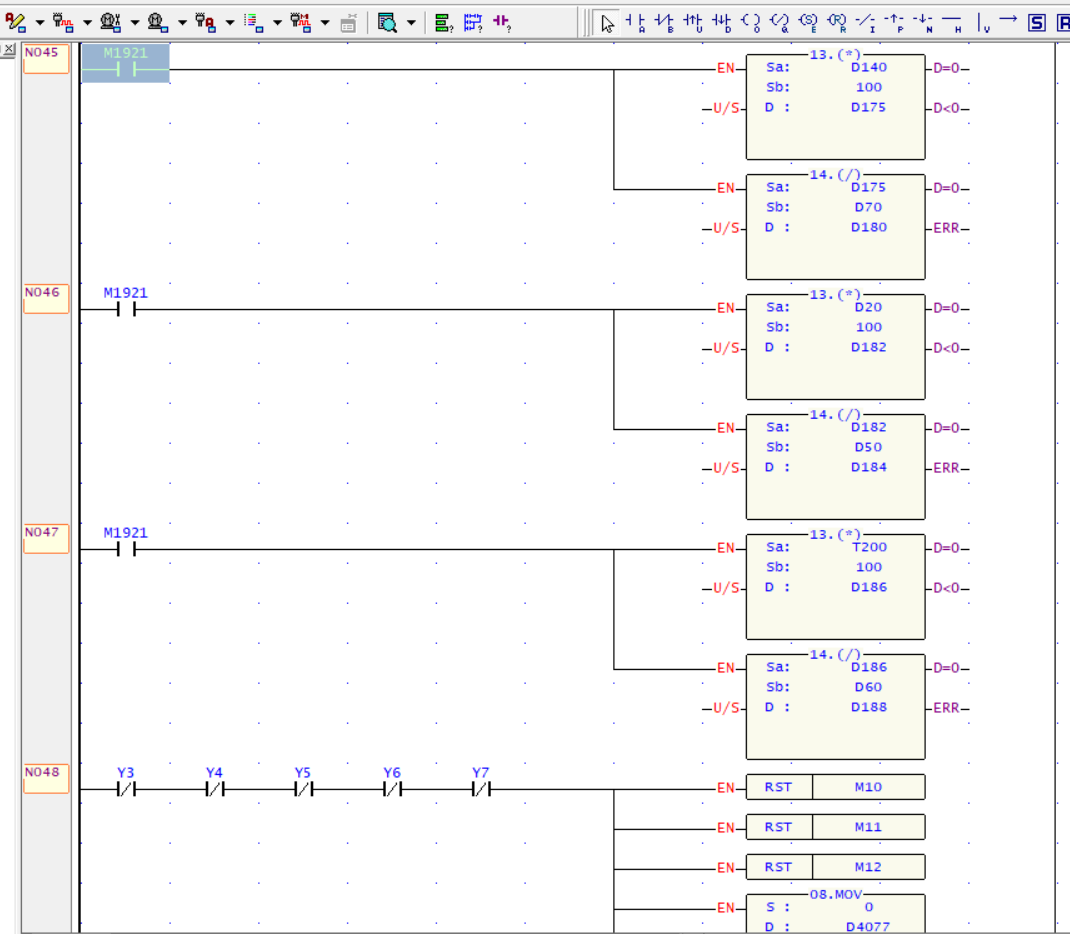Select the RST M10 instruction box
The width and height of the screenshot is (1070, 934).
pos(836,787)
